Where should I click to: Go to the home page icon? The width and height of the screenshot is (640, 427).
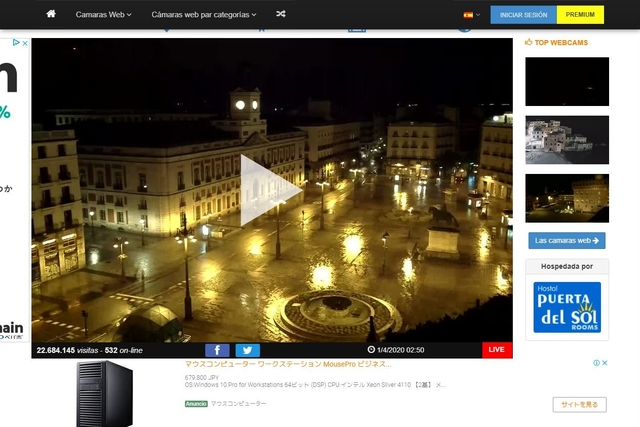[51, 14]
